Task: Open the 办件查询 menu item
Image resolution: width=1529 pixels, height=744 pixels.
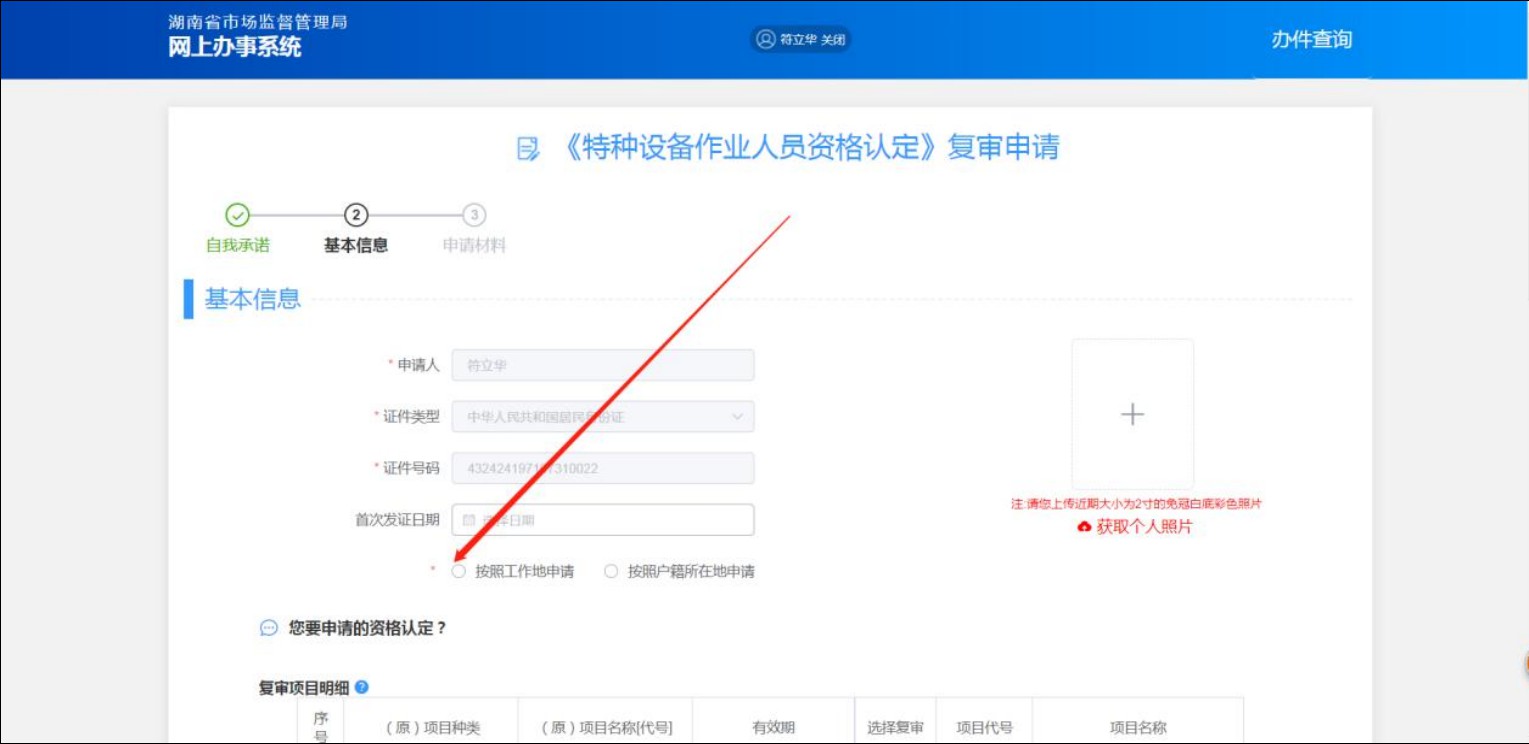Action: point(1311,40)
